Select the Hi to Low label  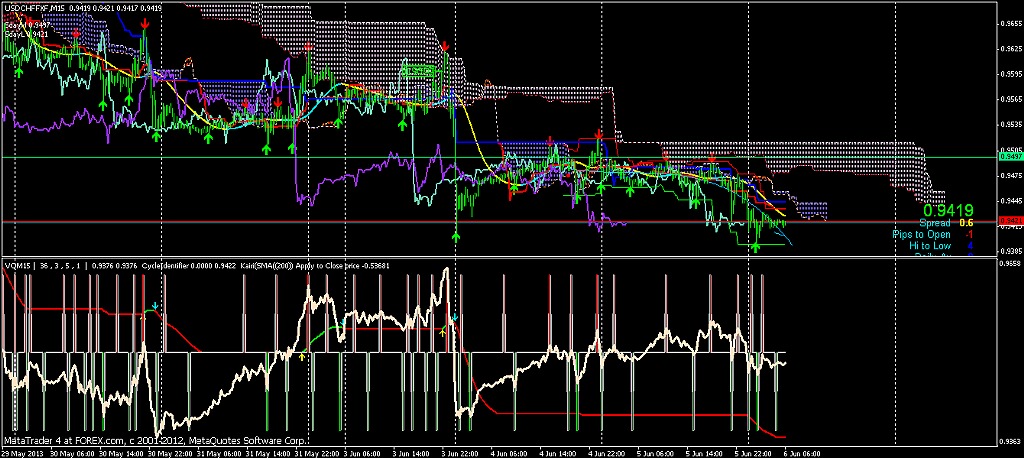[x=930, y=245]
